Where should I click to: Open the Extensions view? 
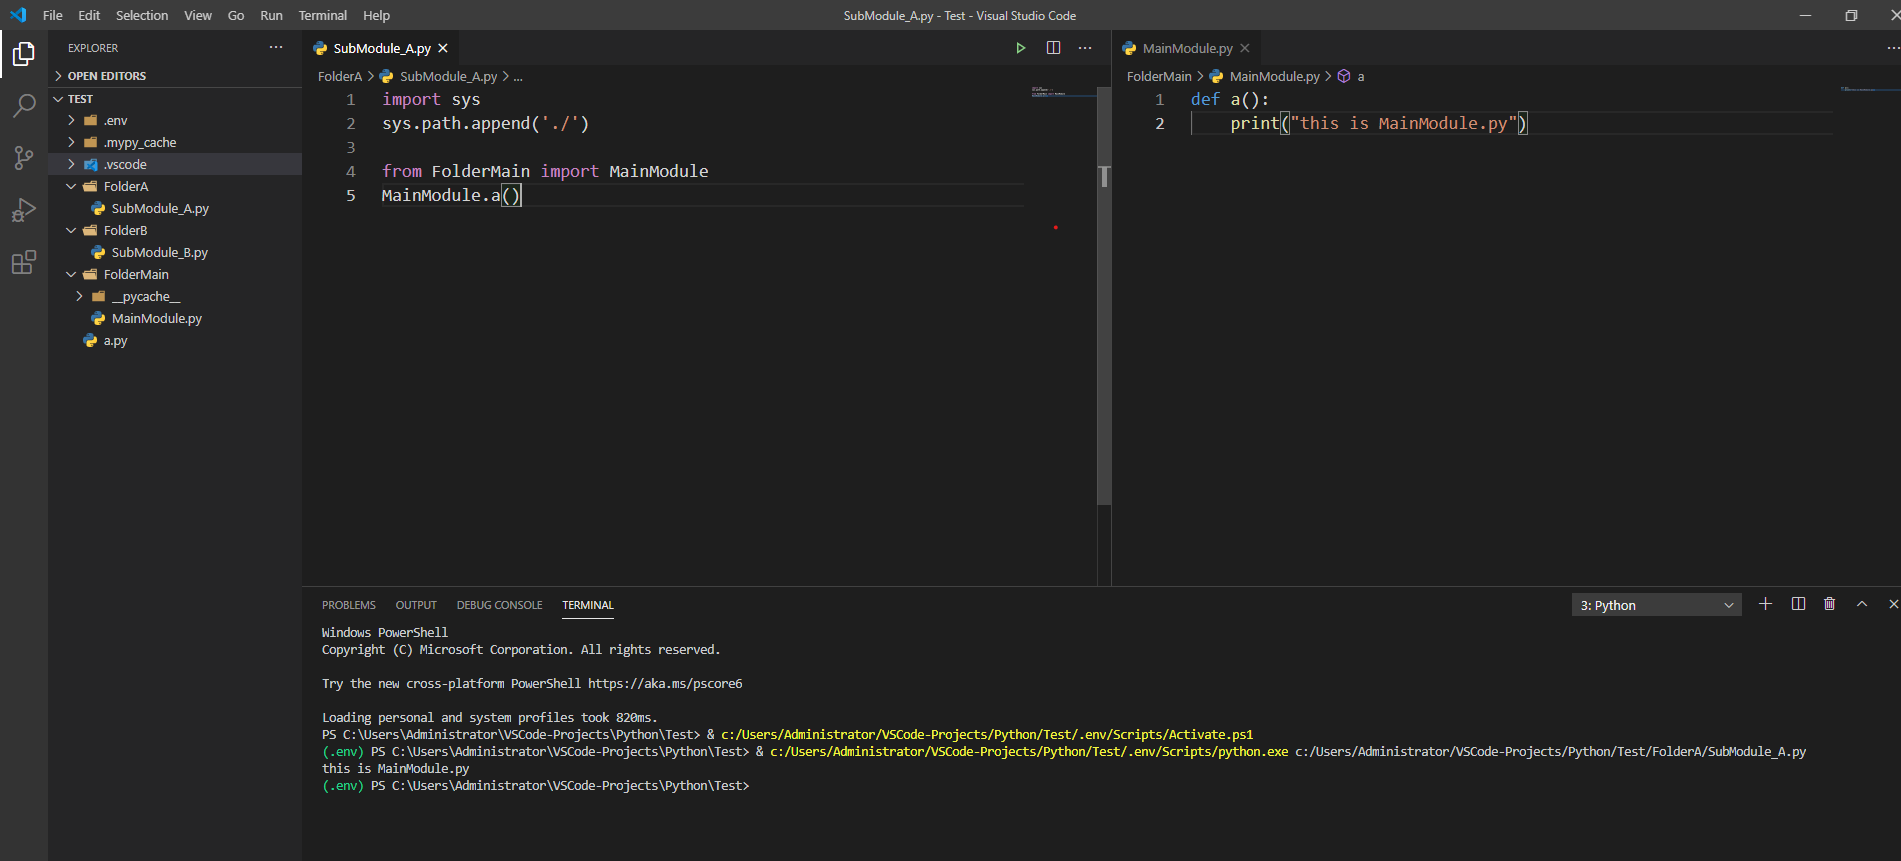click(x=24, y=263)
